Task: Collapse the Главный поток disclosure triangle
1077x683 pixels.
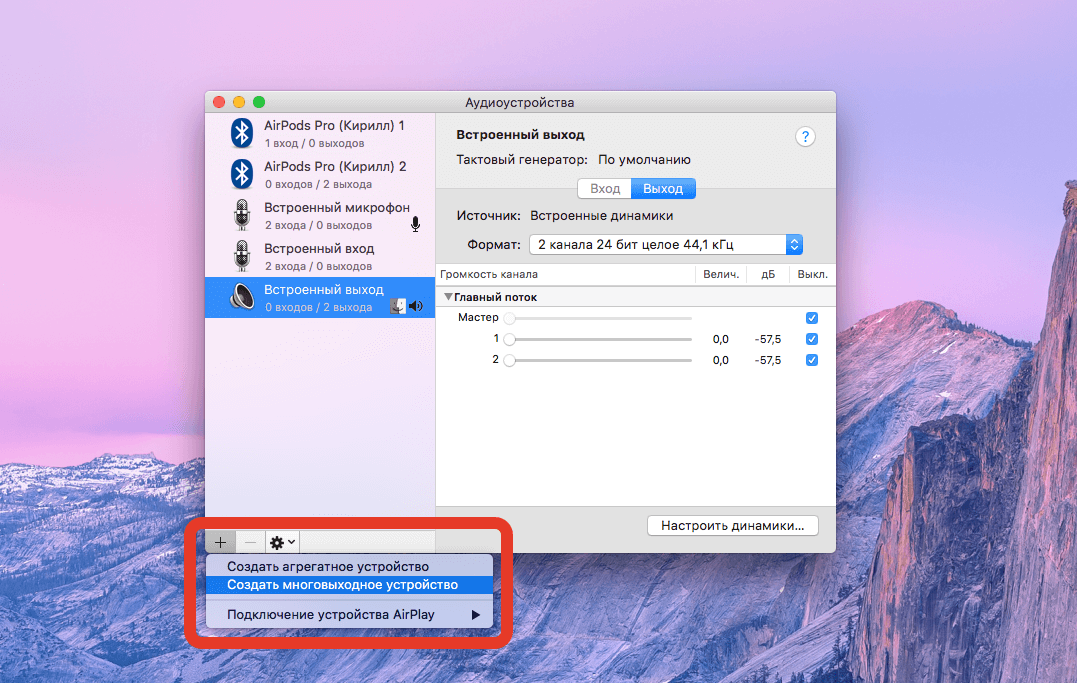Action: click(449, 297)
